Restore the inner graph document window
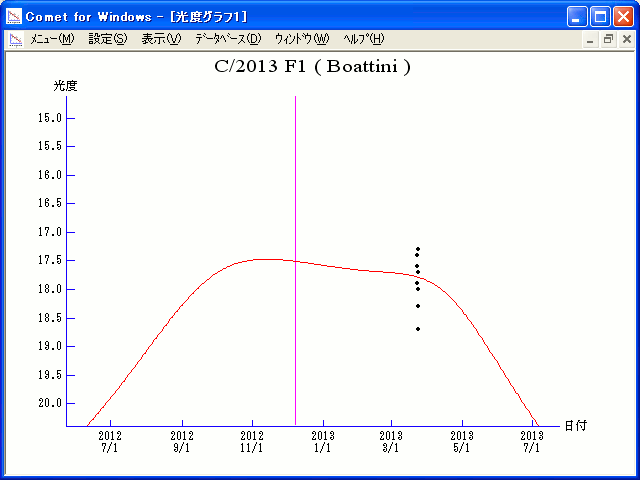The height and width of the screenshot is (480, 640). (x=608, y=40)
